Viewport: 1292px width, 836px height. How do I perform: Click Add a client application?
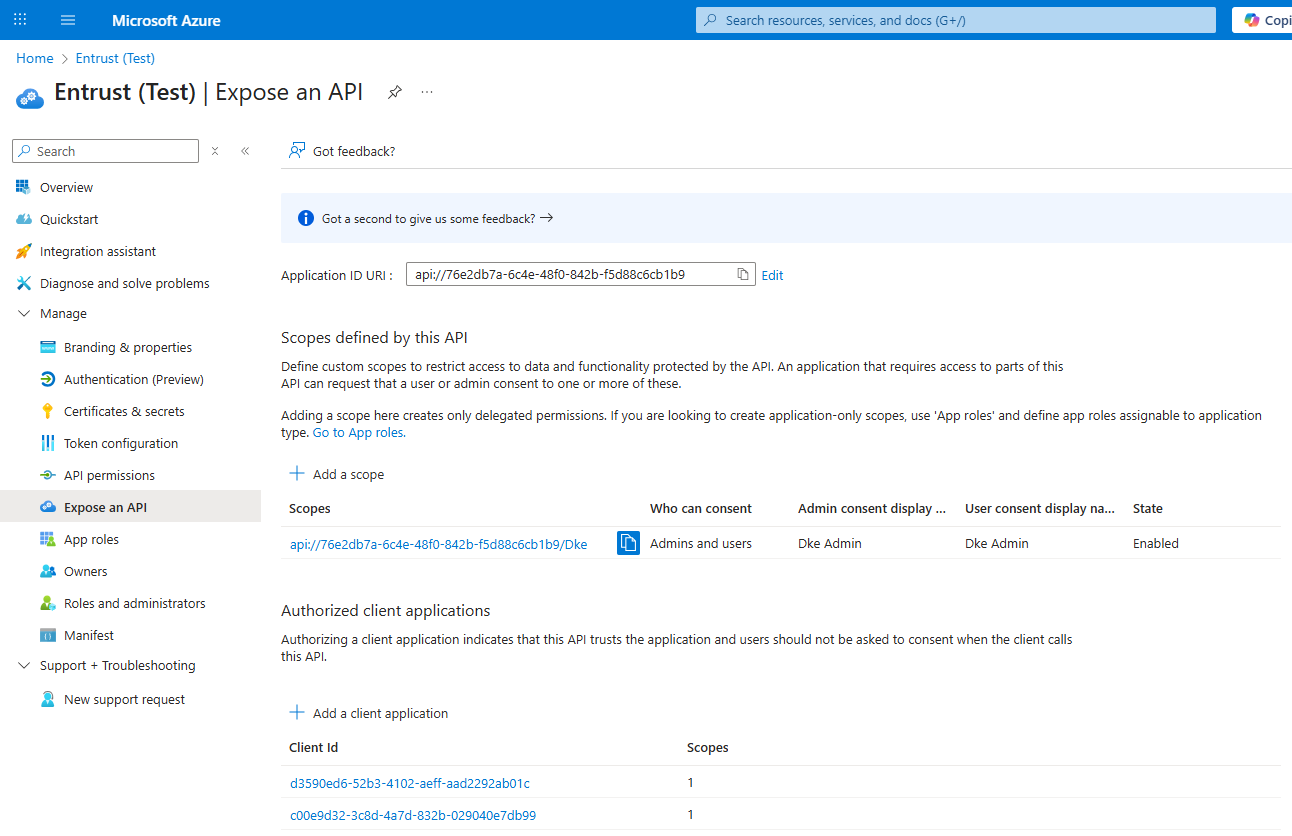(369, 713)
